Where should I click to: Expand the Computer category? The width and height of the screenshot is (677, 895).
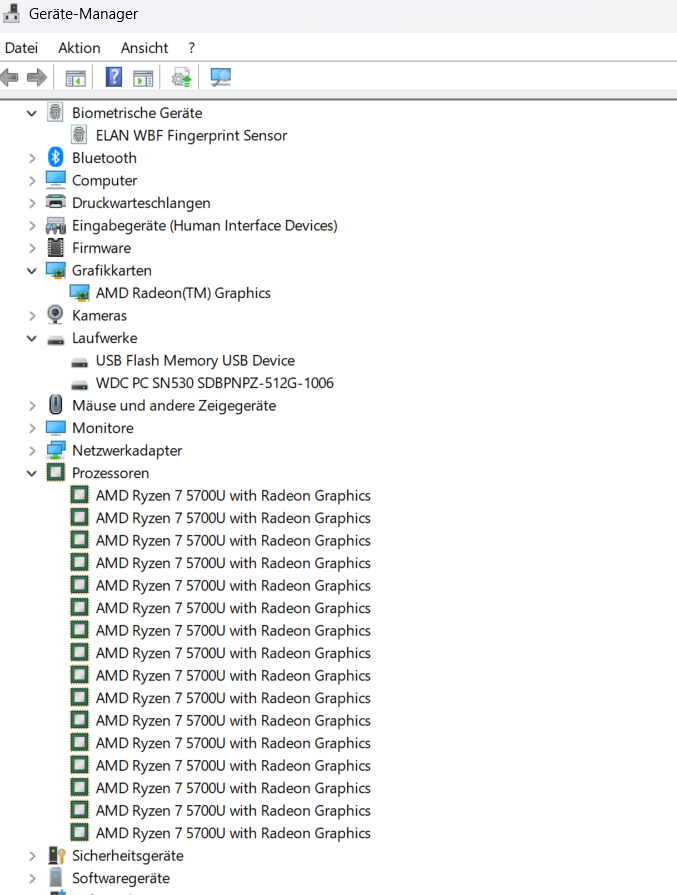(32, 181)
